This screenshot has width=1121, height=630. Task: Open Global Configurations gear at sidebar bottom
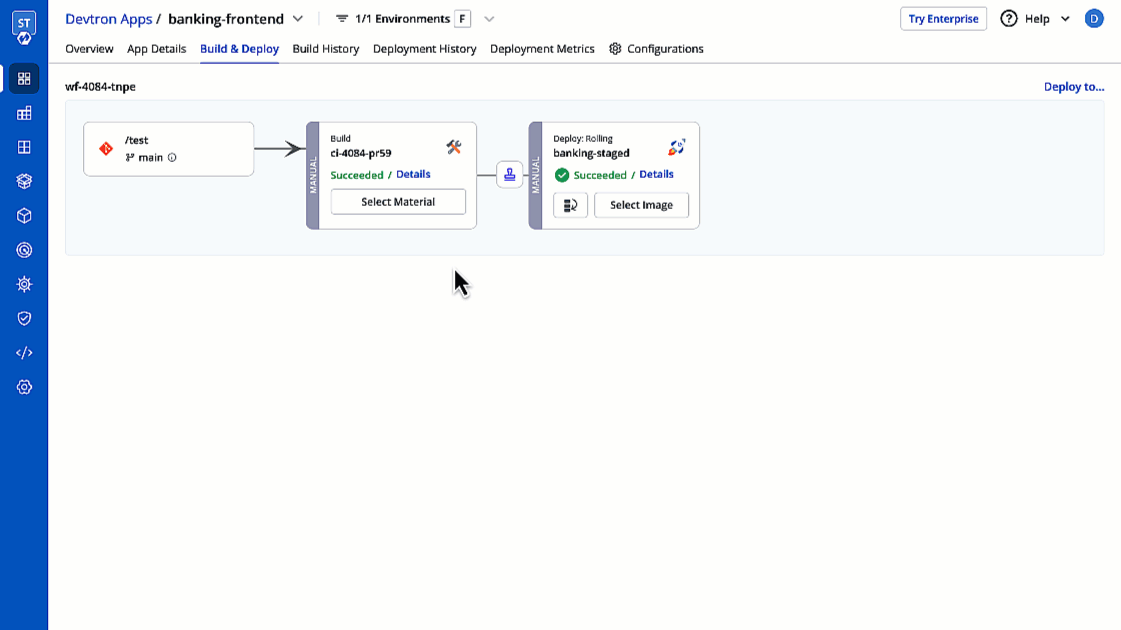(23, 386)
